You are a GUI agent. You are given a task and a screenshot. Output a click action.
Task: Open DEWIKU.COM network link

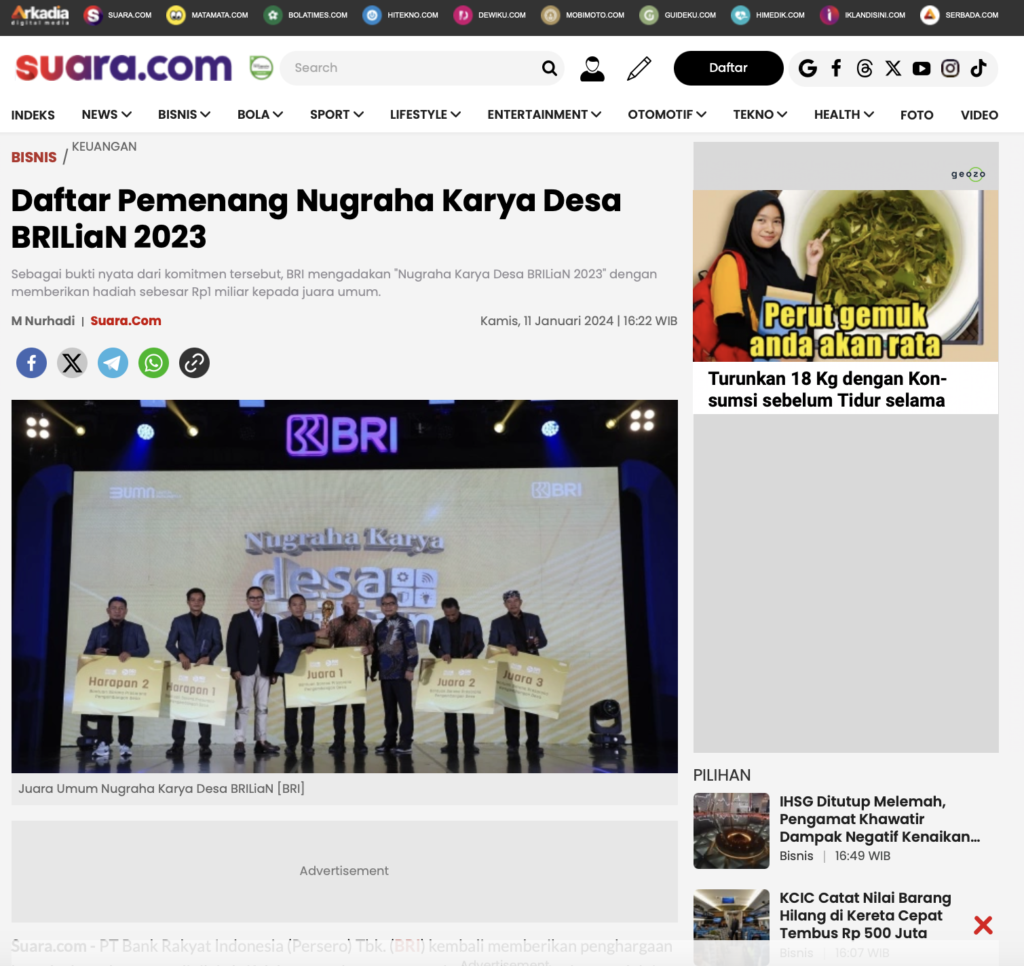(490, 15)
